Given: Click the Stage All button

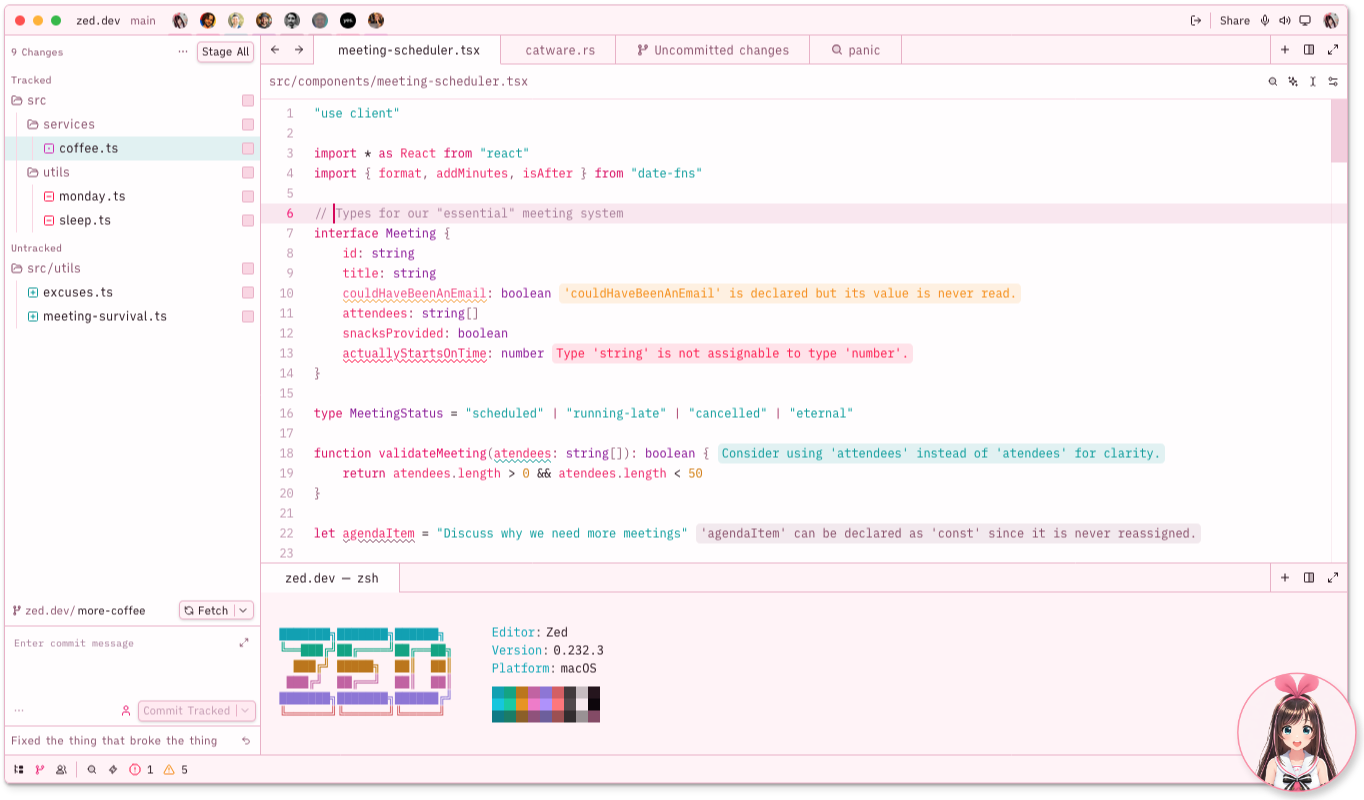Looking at the screenshot, I should tap(225, 52).
